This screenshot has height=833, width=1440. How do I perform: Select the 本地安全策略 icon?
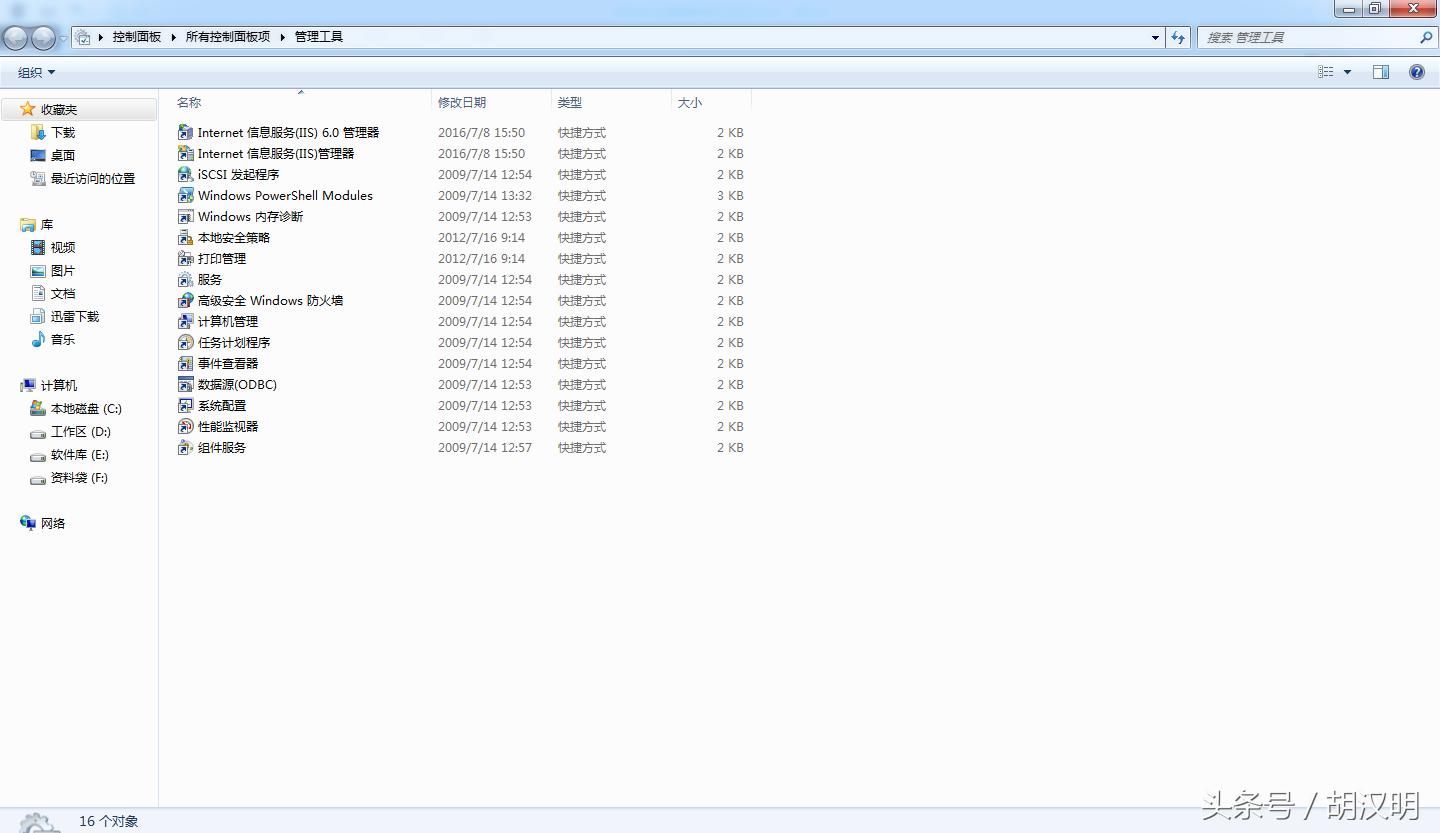185,237
